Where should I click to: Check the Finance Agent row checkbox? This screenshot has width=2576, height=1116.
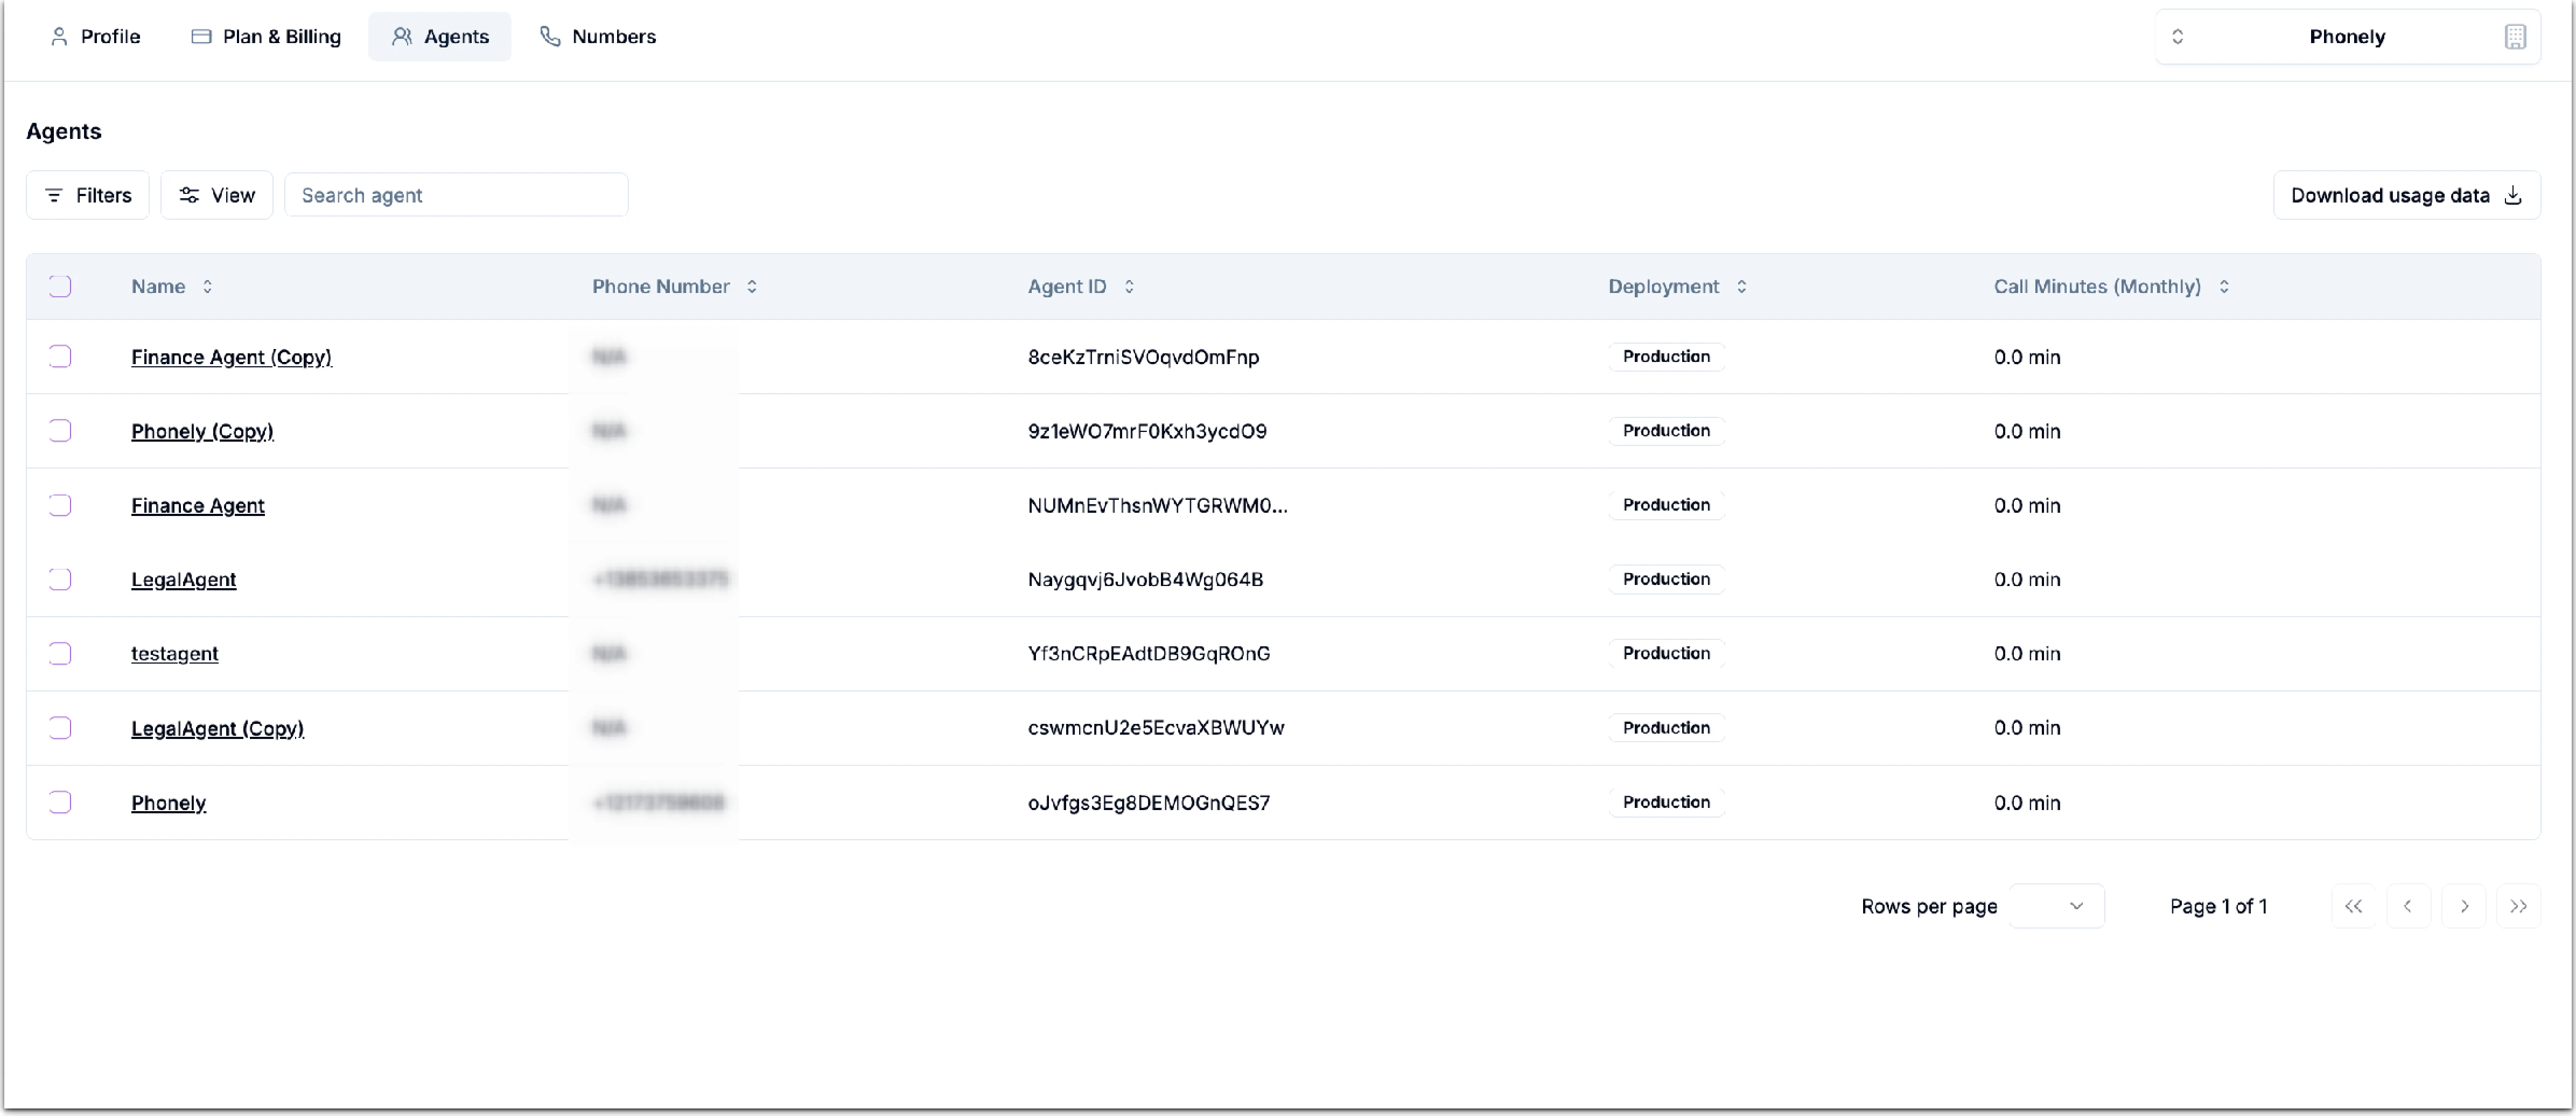(x=60, y=505)
